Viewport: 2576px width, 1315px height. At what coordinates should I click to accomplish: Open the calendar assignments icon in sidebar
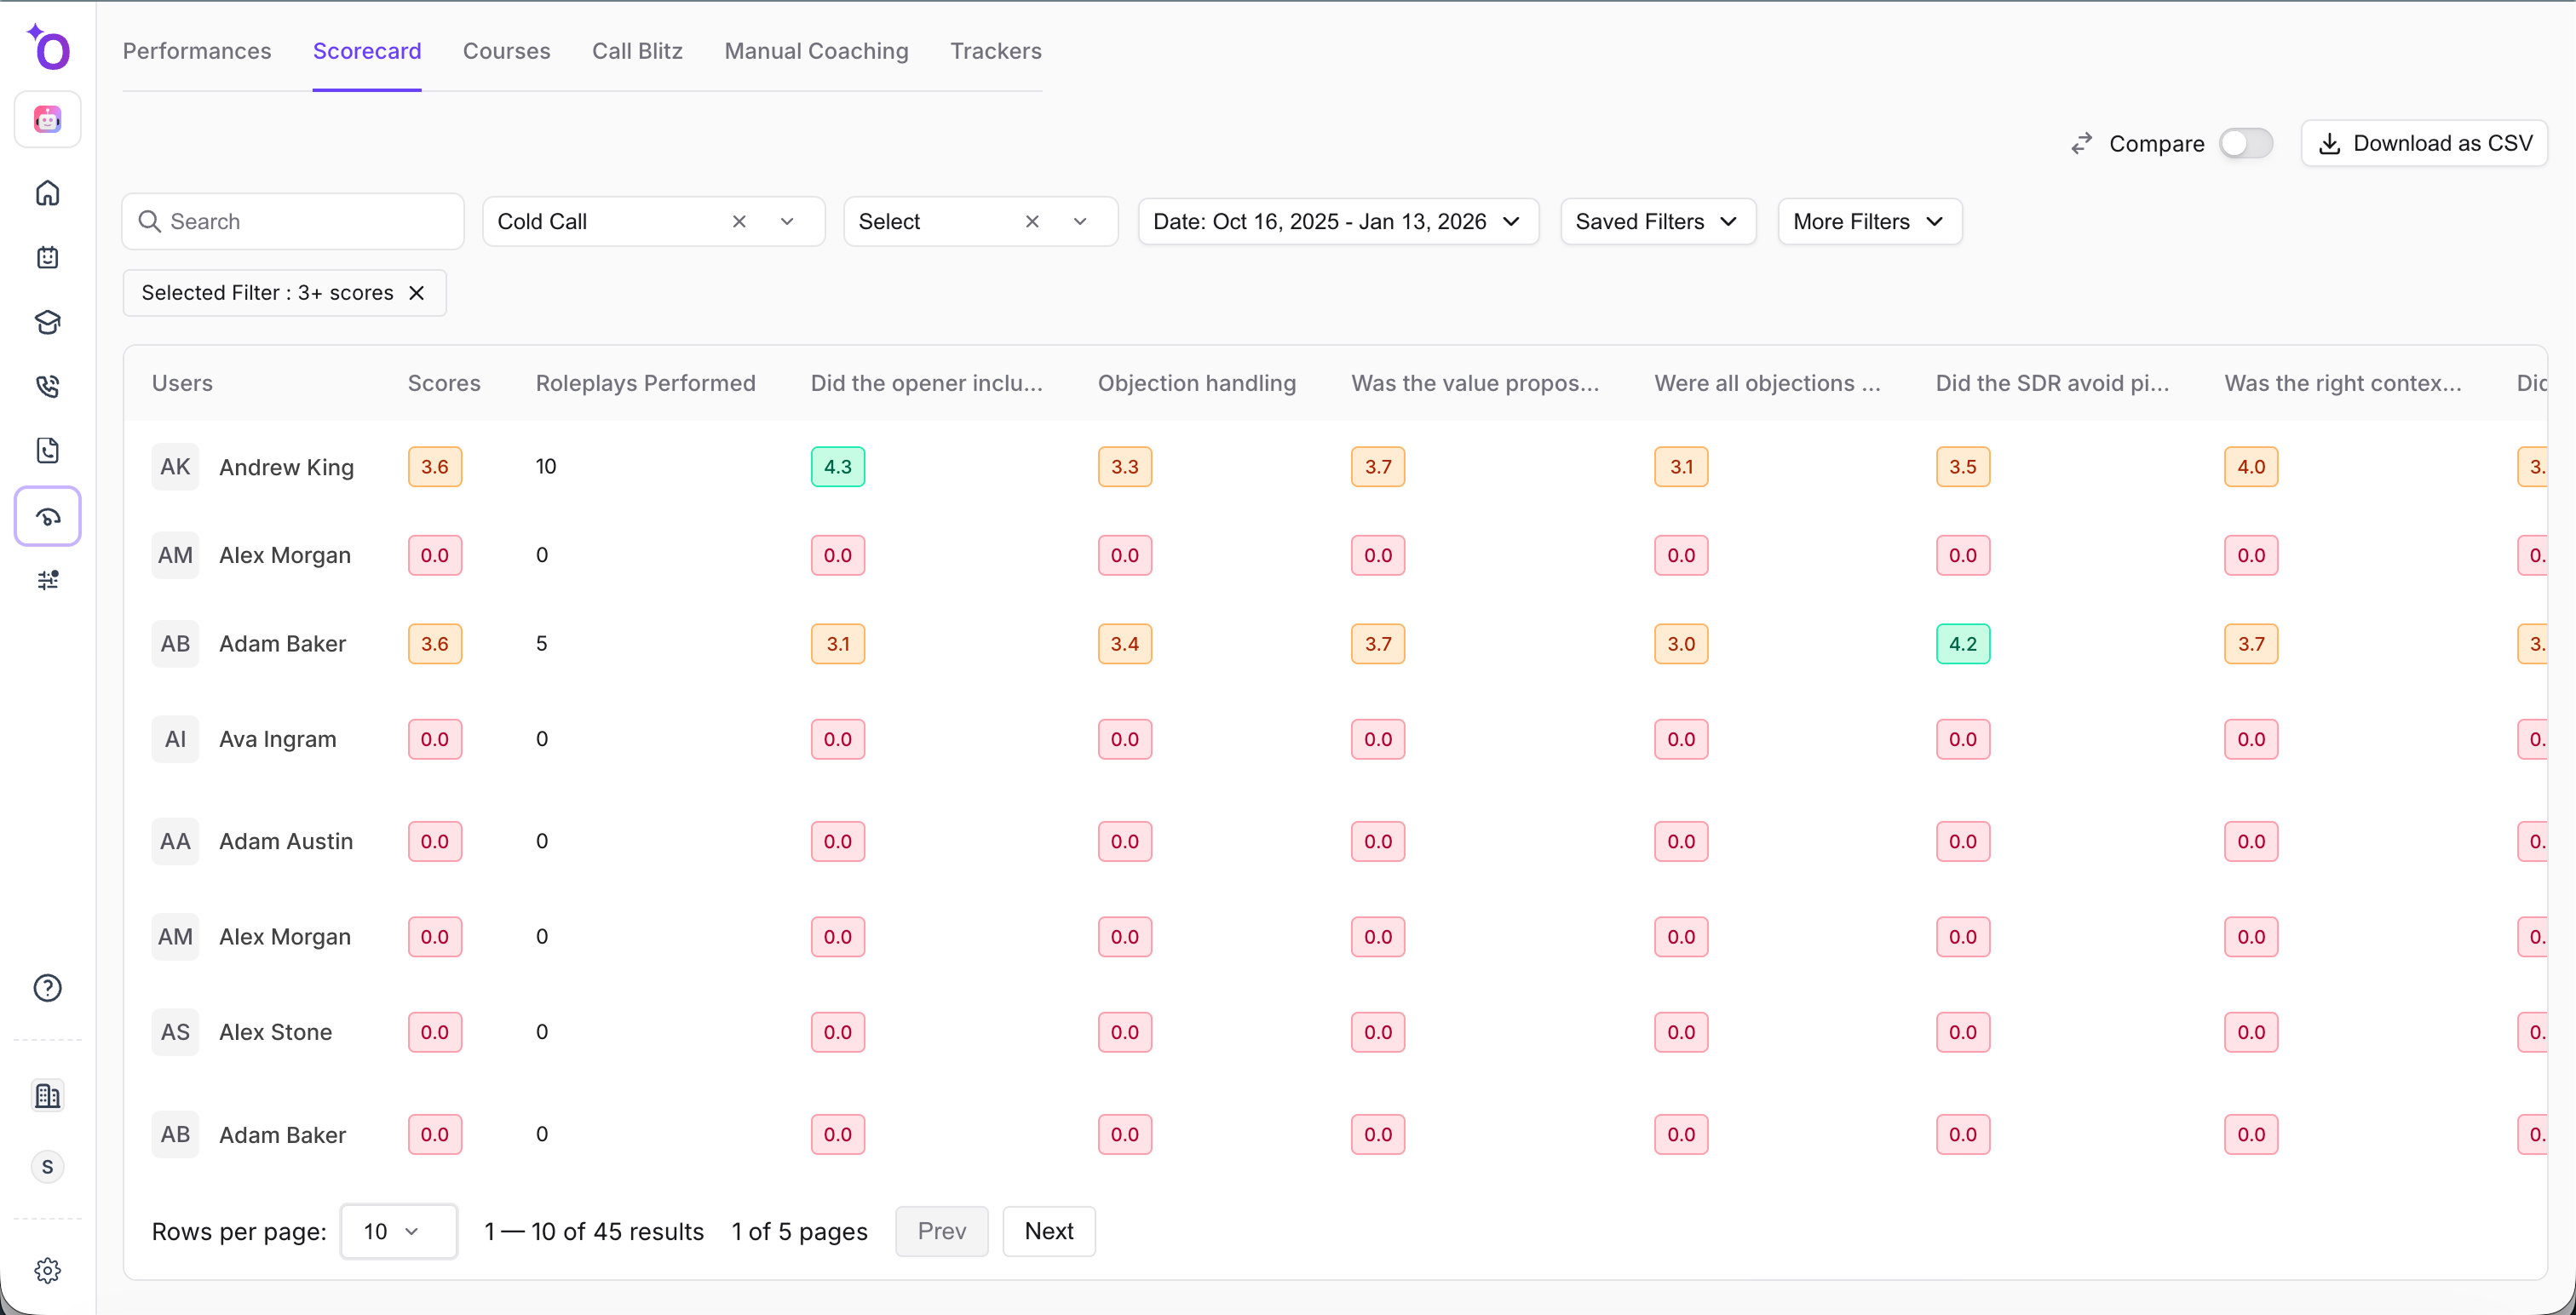click(x=47, y=257)
